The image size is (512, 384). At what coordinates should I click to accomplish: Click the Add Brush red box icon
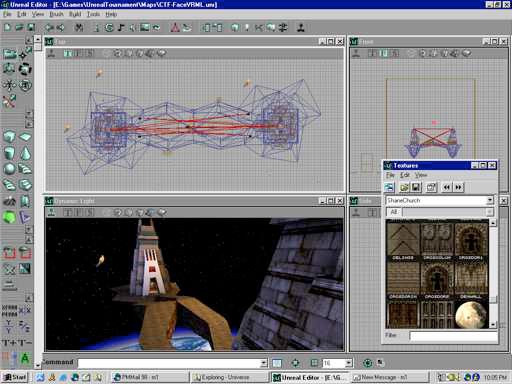(x=9, y=253)
